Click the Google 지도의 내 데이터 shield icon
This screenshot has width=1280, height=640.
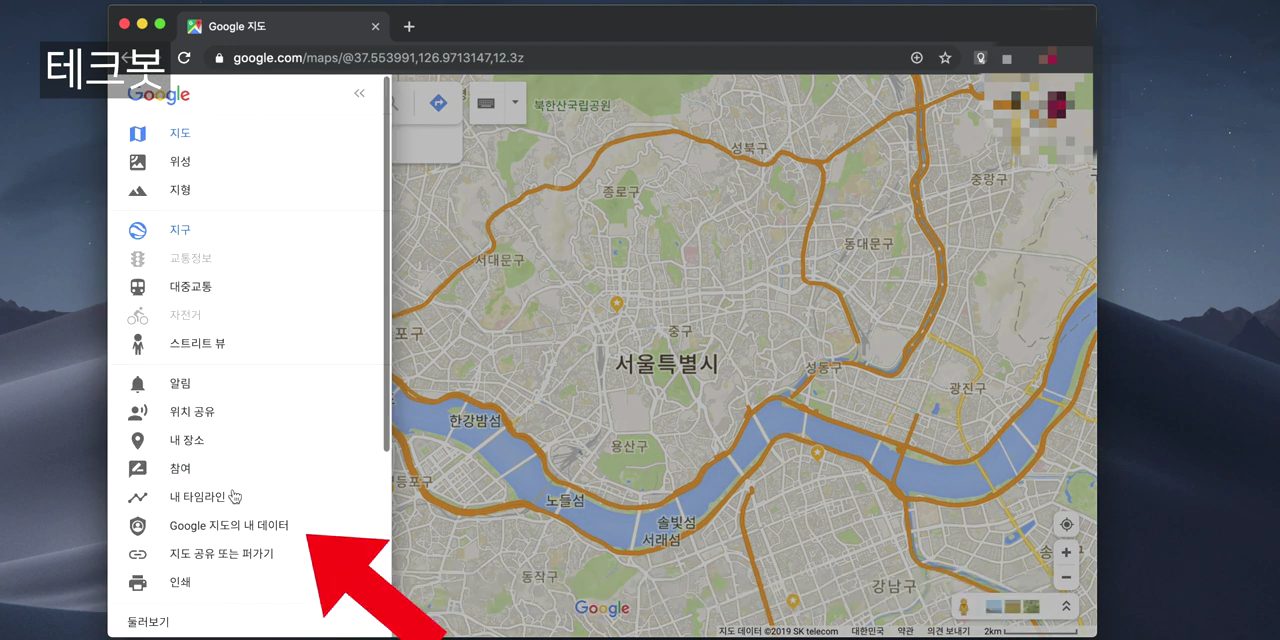tap(138, 526)
